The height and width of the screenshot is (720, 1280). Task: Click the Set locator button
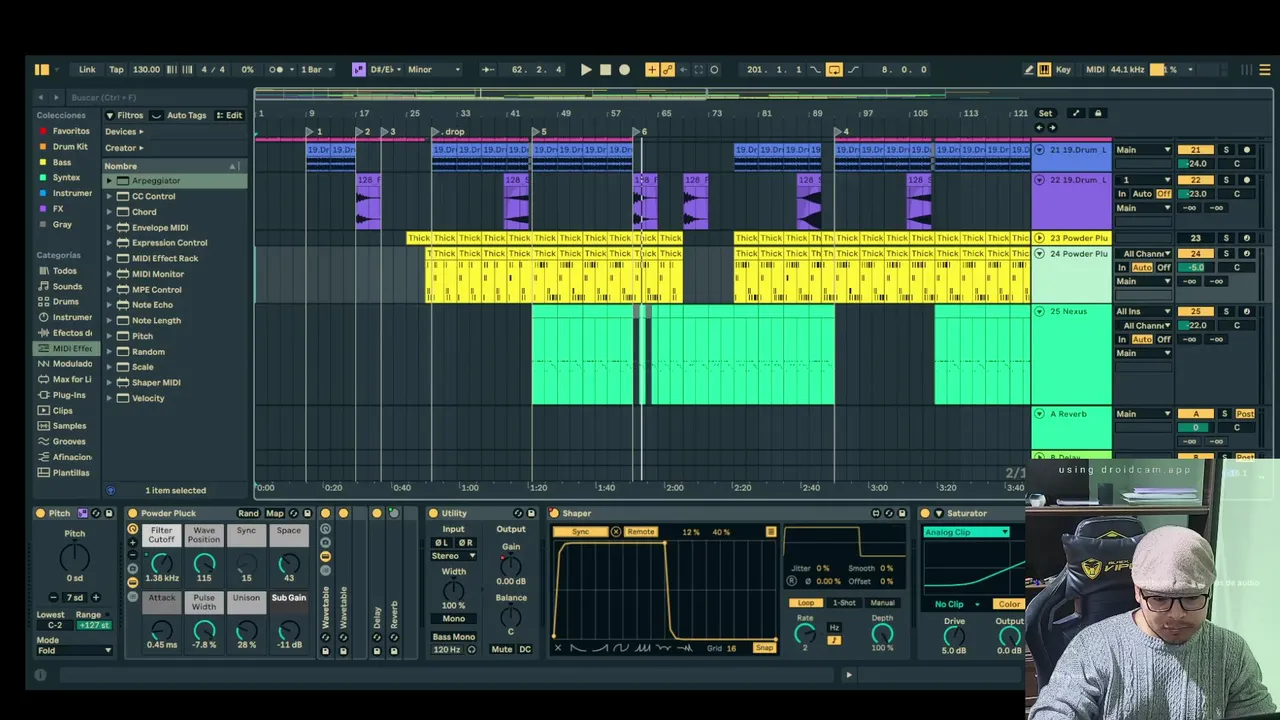pos(1045,113)
